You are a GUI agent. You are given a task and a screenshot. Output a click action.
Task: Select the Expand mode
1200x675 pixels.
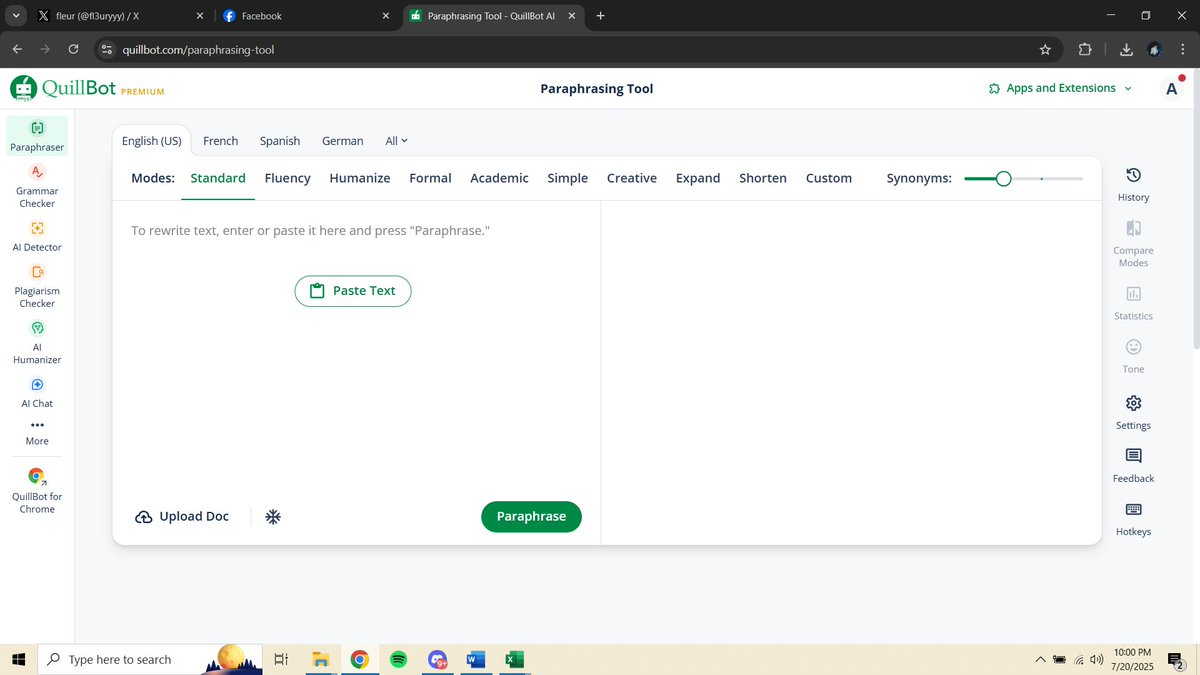698,178
